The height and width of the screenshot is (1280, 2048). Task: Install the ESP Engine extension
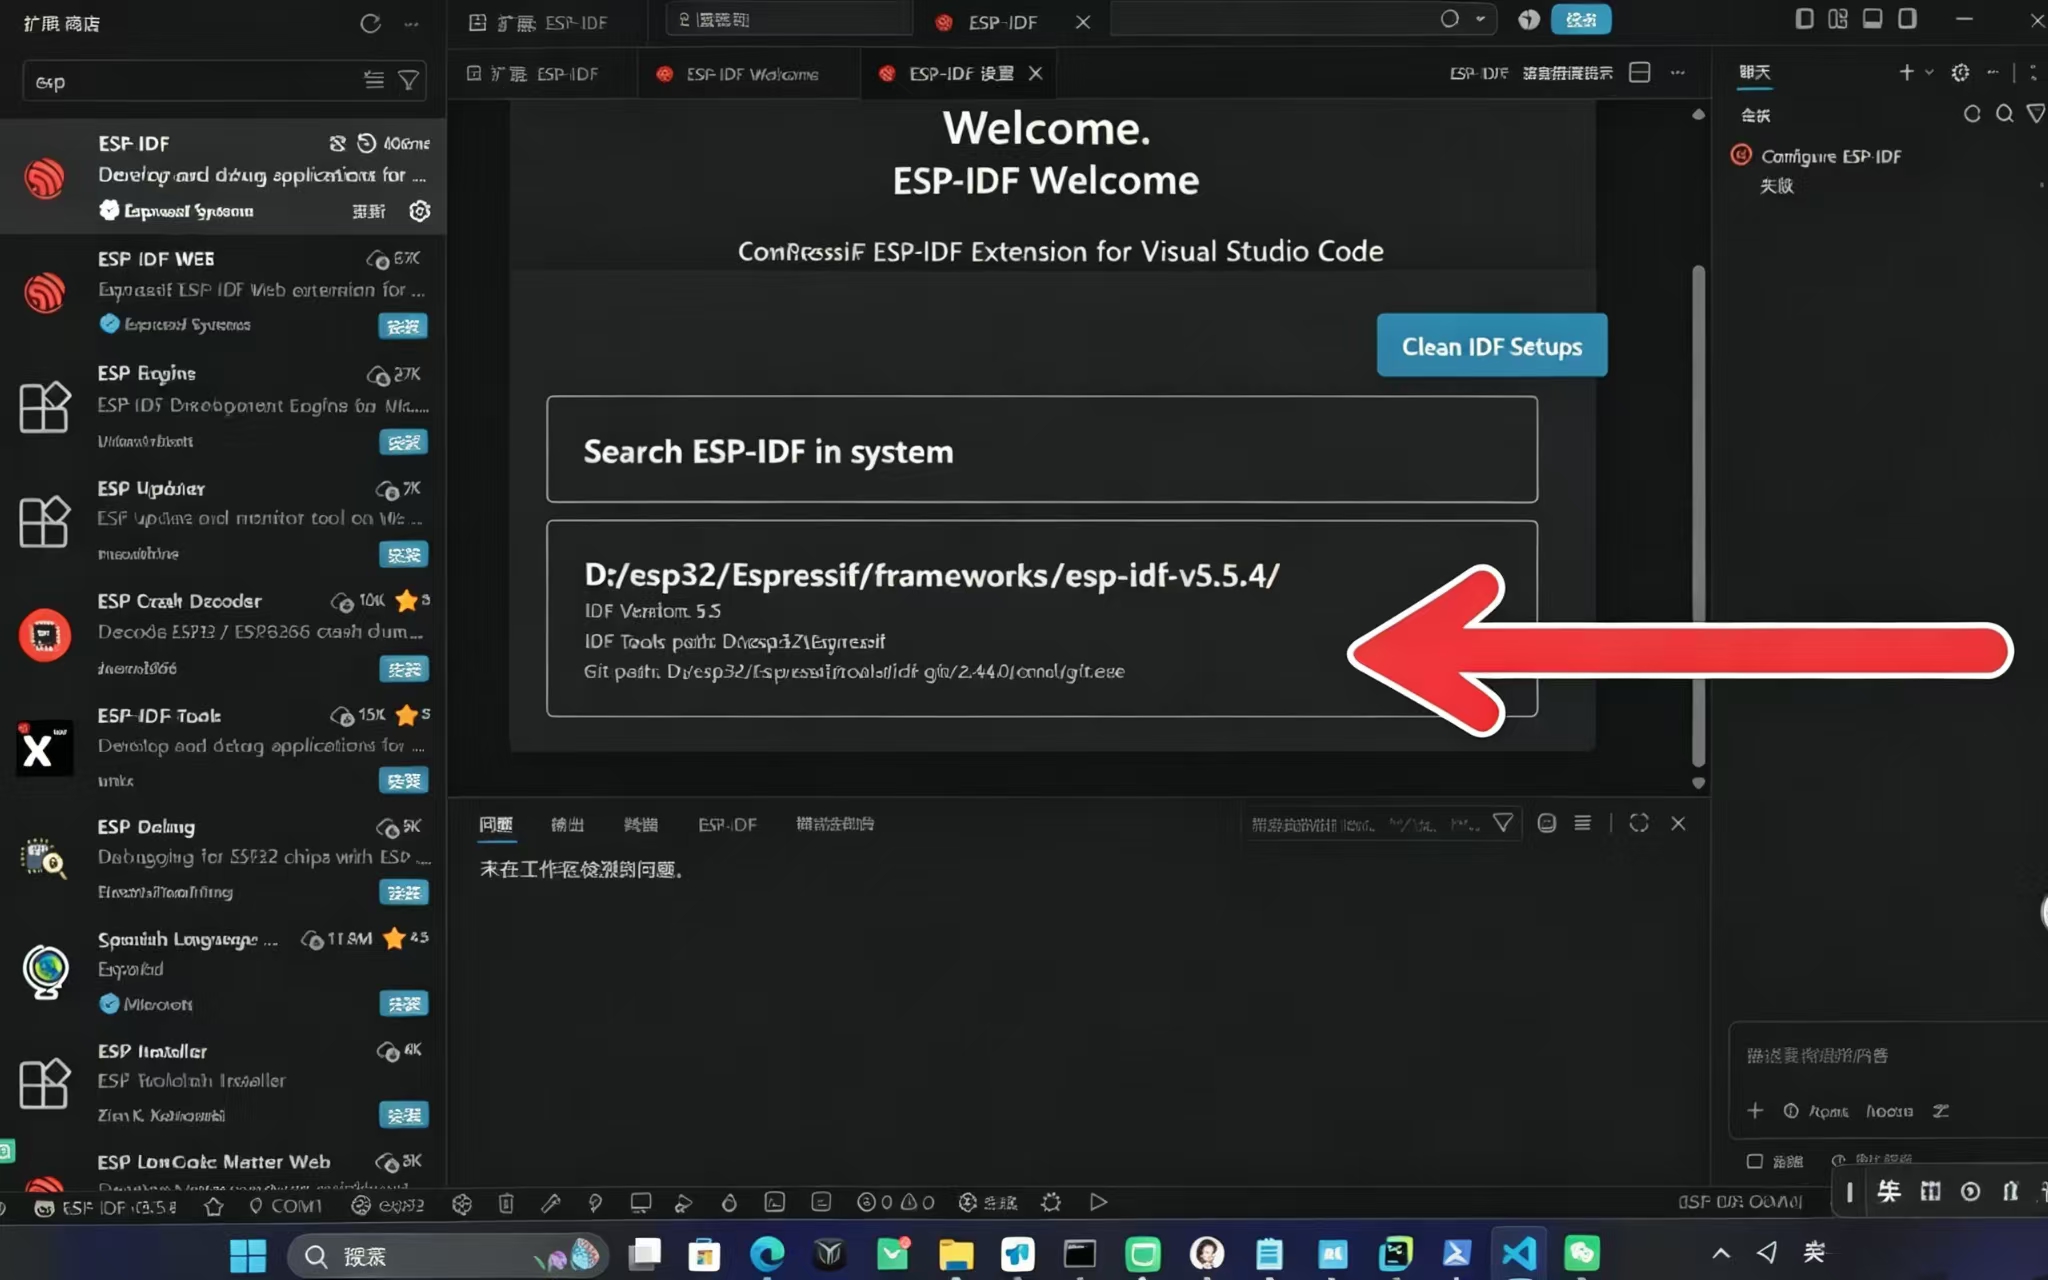coord(404,442)
